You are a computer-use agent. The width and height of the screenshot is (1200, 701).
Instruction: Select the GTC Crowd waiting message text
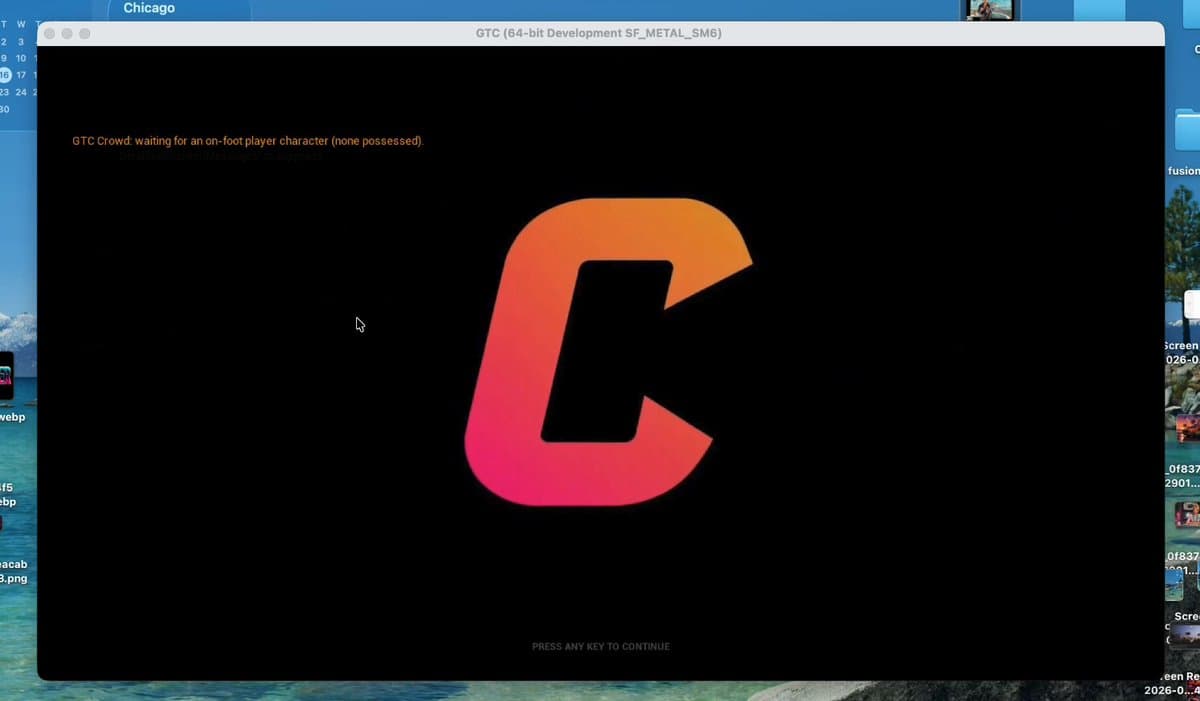(x=248, y=141)
